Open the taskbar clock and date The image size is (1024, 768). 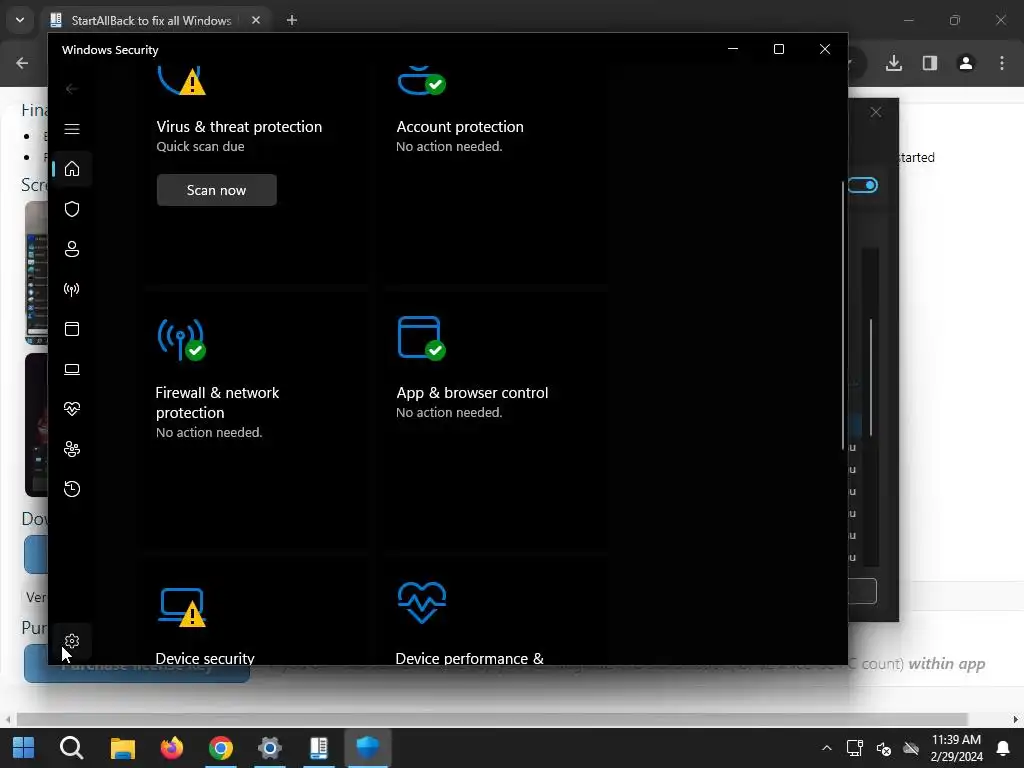[957, 748]
